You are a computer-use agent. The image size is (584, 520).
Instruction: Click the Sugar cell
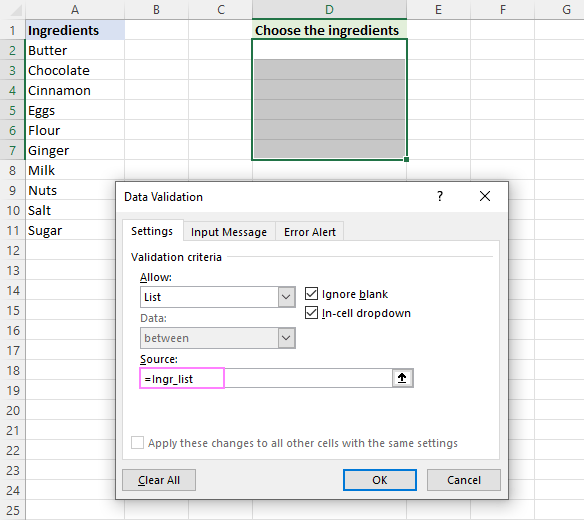(71, 230)
